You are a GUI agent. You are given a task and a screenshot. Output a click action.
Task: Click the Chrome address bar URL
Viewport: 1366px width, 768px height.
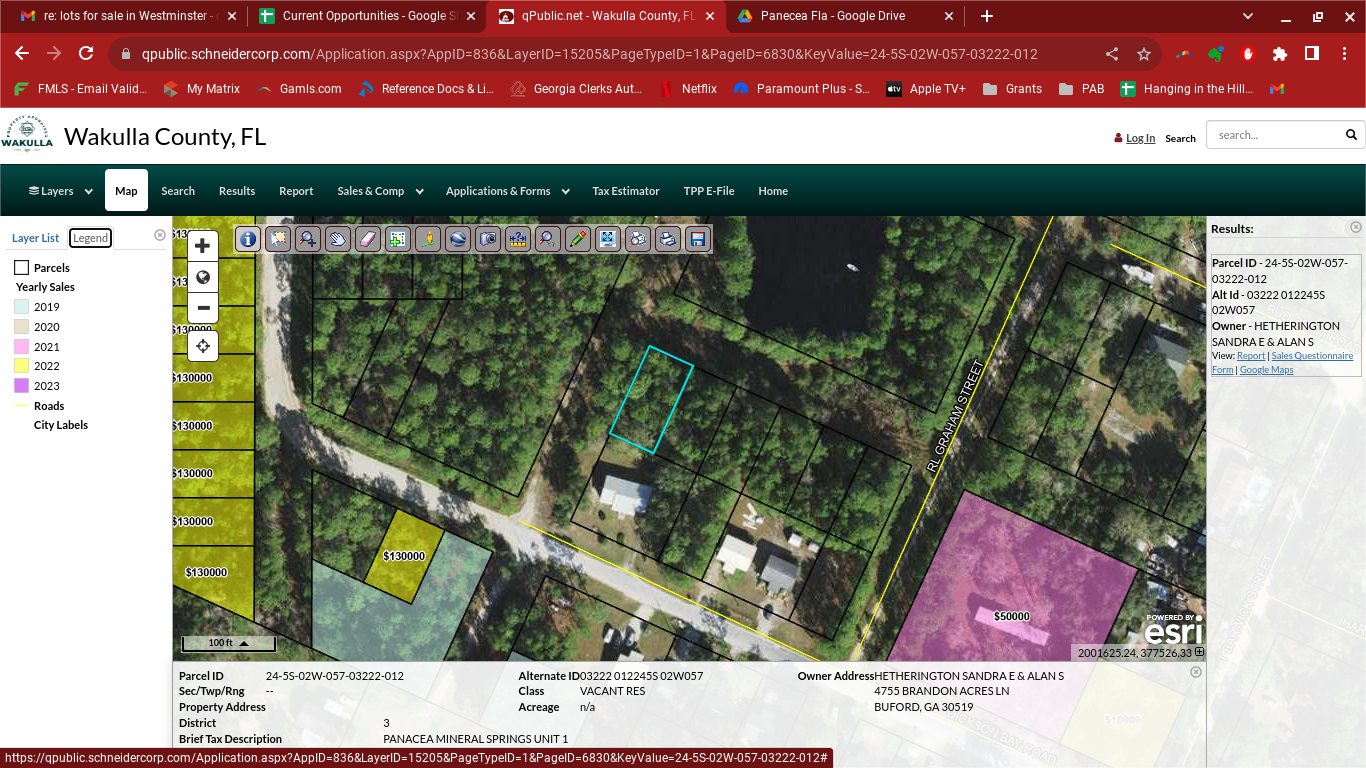(590, 54)
